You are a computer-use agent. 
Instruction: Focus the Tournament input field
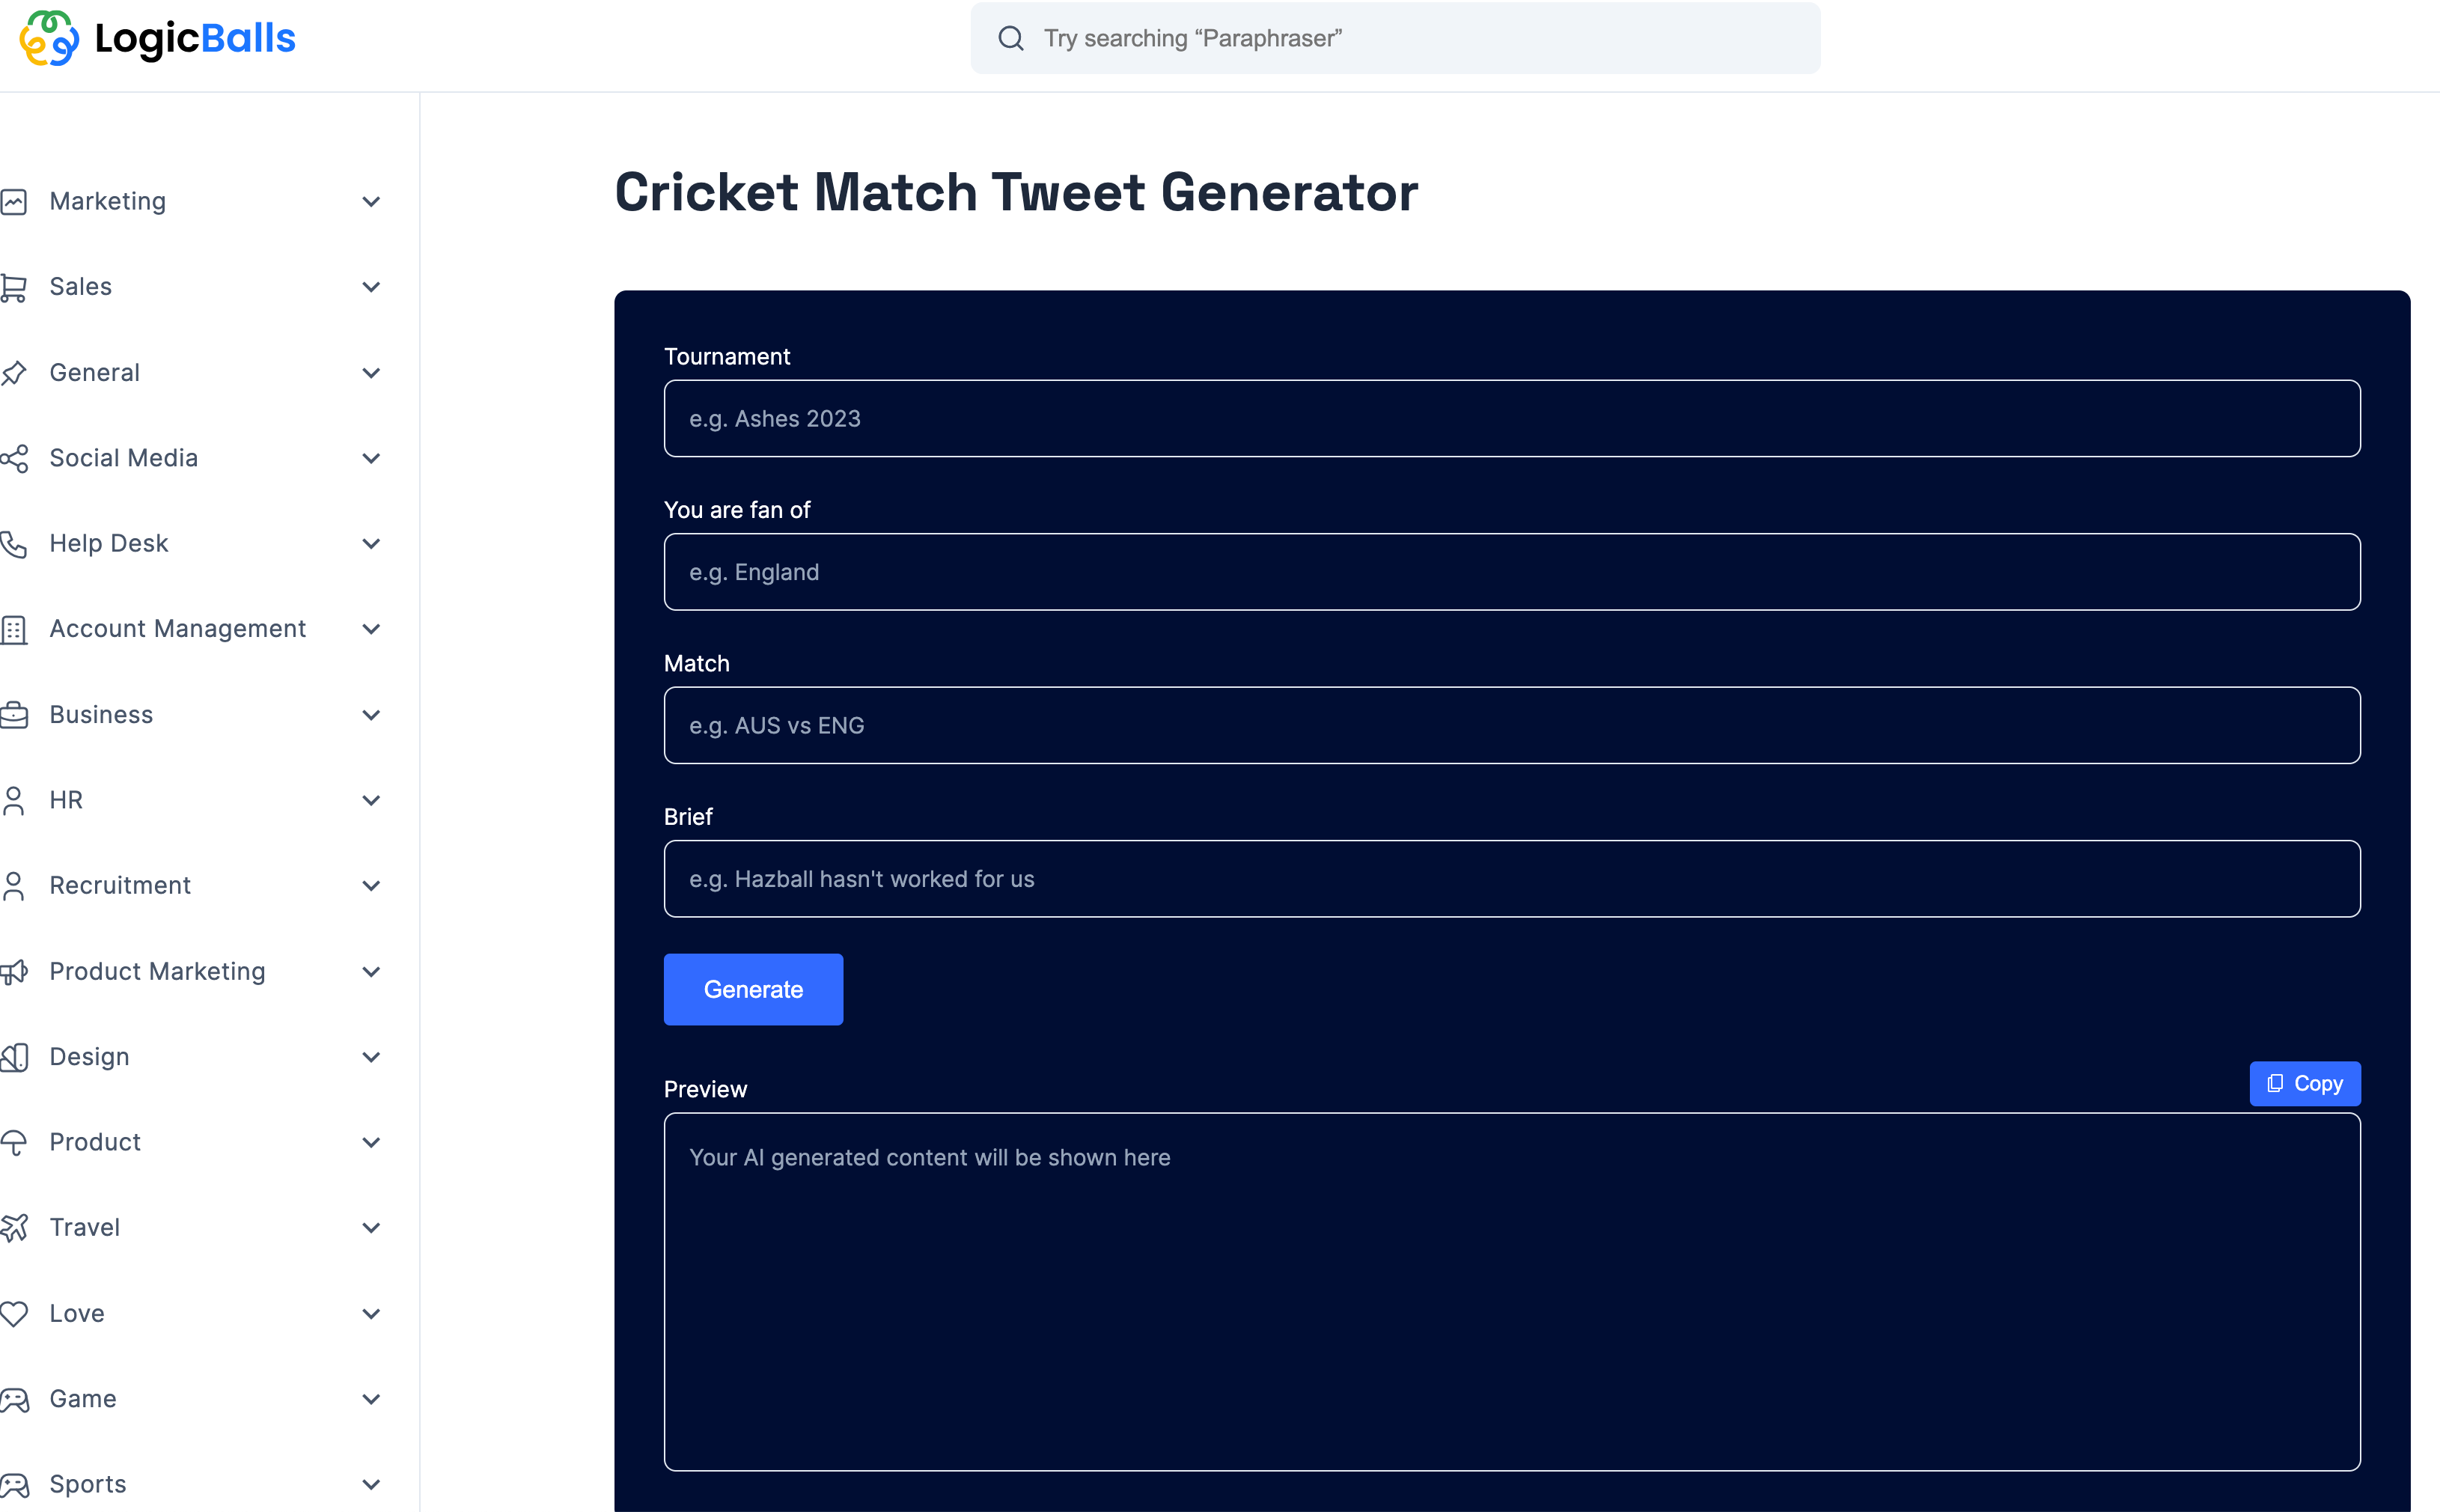[x=1512, y=419]
